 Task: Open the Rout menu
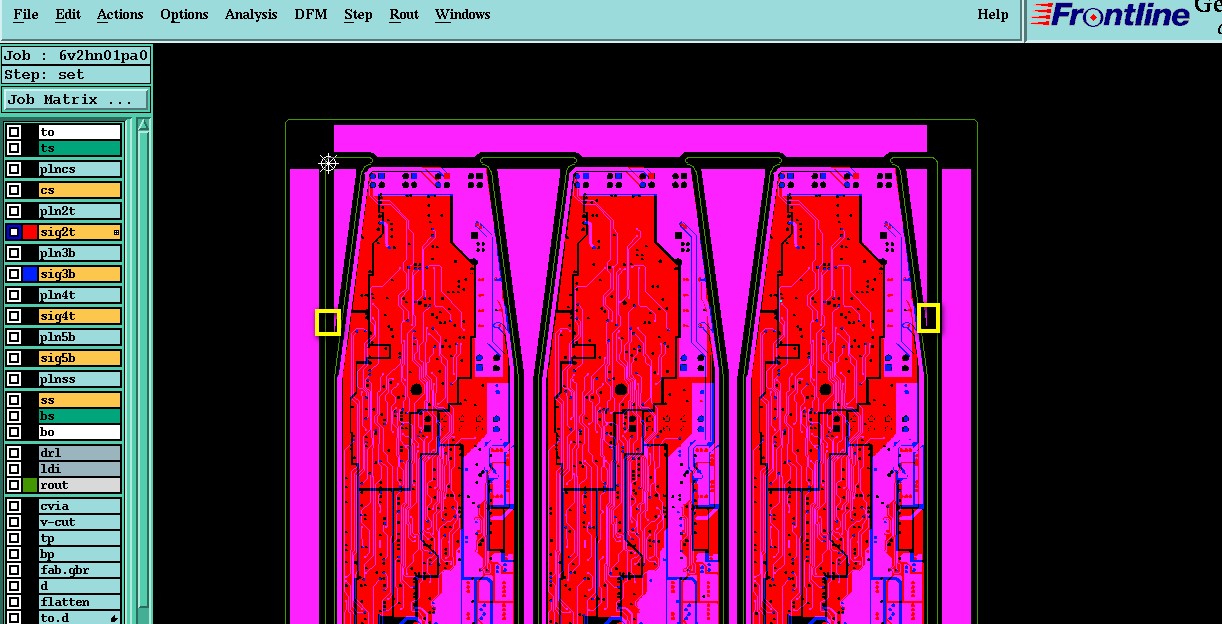(404, 14)
